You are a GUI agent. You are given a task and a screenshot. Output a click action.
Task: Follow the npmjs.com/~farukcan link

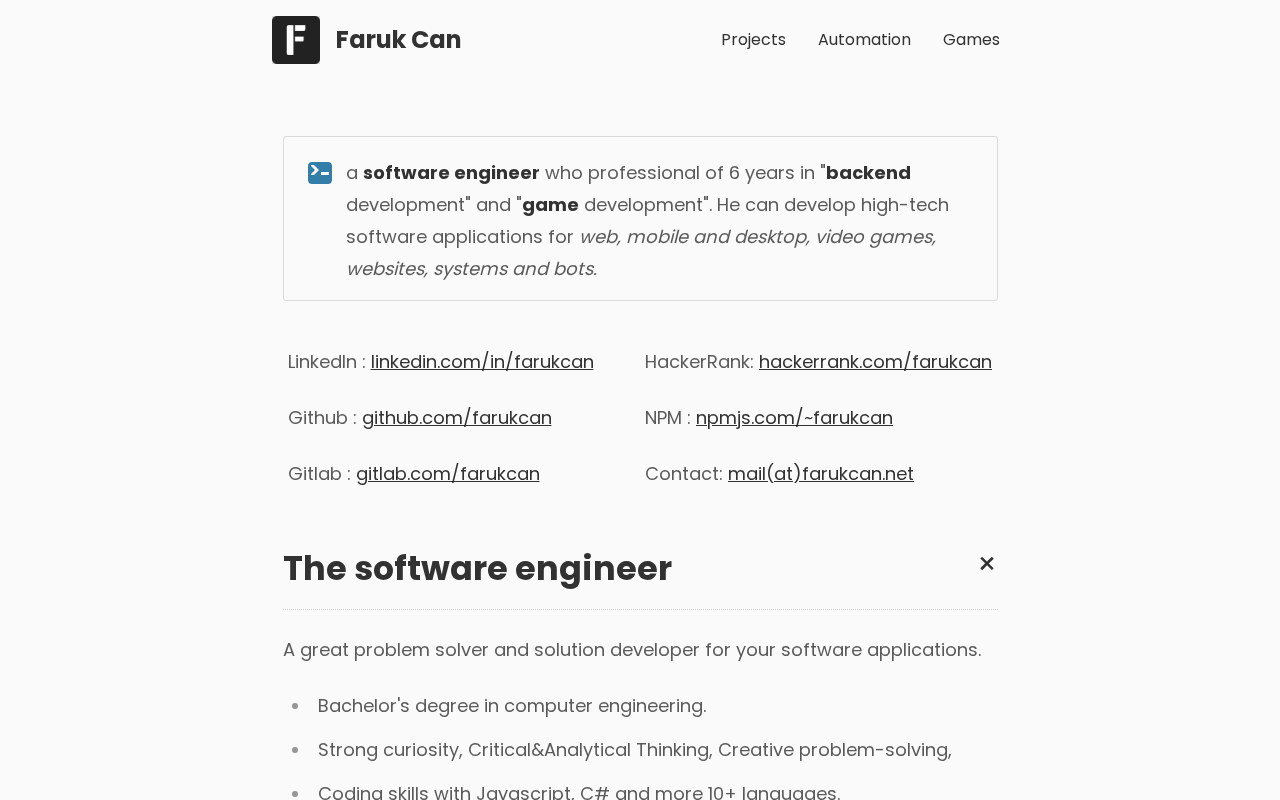coord(794,418)
